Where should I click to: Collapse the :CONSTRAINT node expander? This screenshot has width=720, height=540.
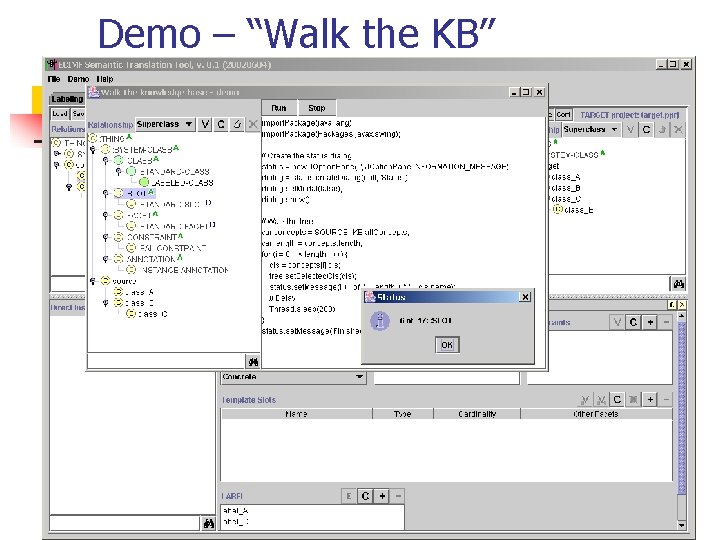(106, 237)
